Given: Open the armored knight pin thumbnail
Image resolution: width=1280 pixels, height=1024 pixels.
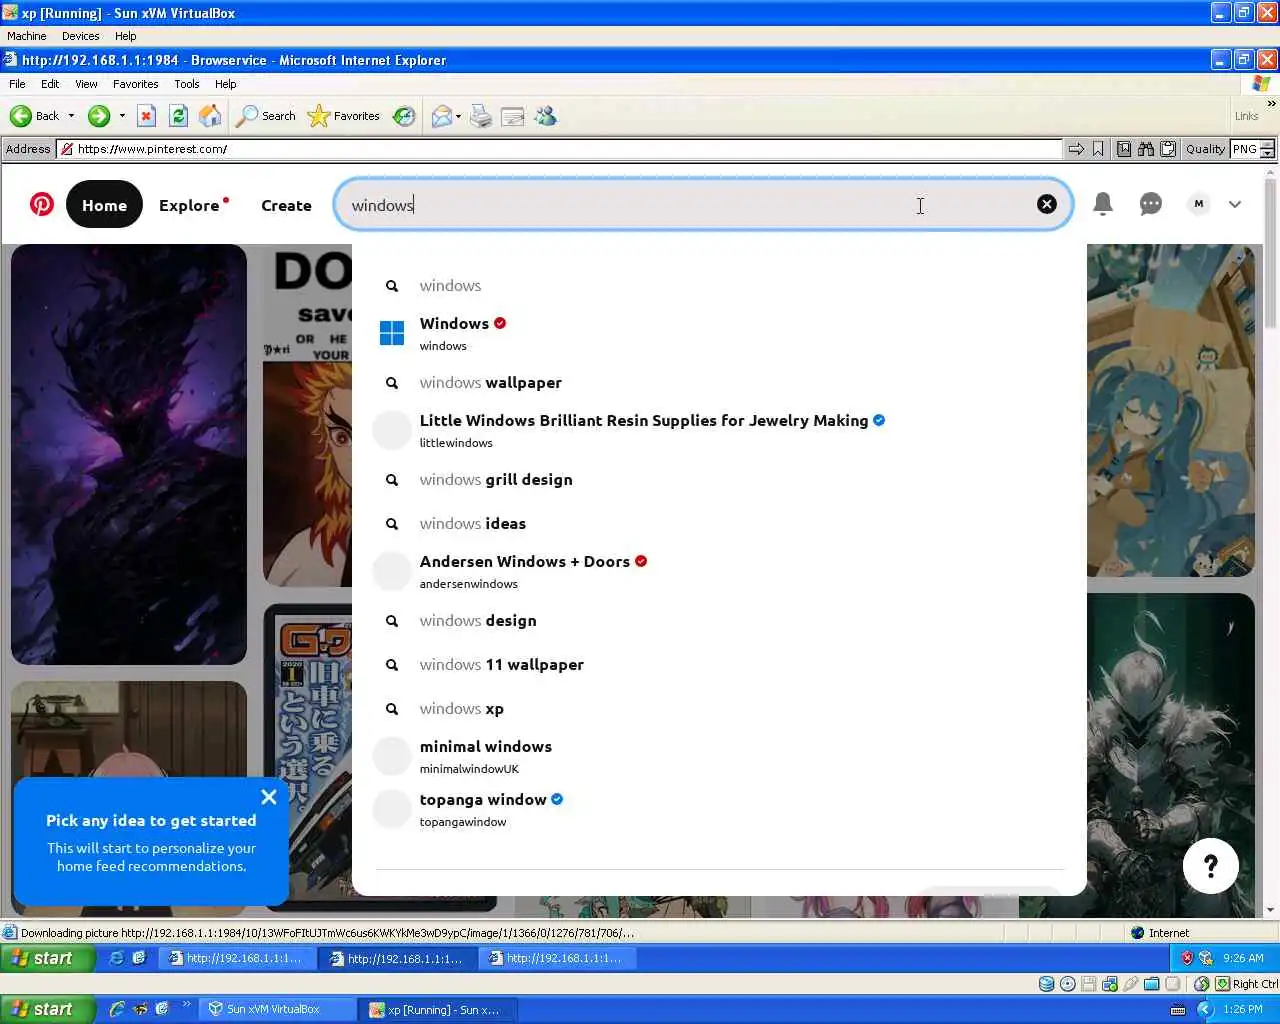Looking at the screenshot, I should click(1171, 755).
